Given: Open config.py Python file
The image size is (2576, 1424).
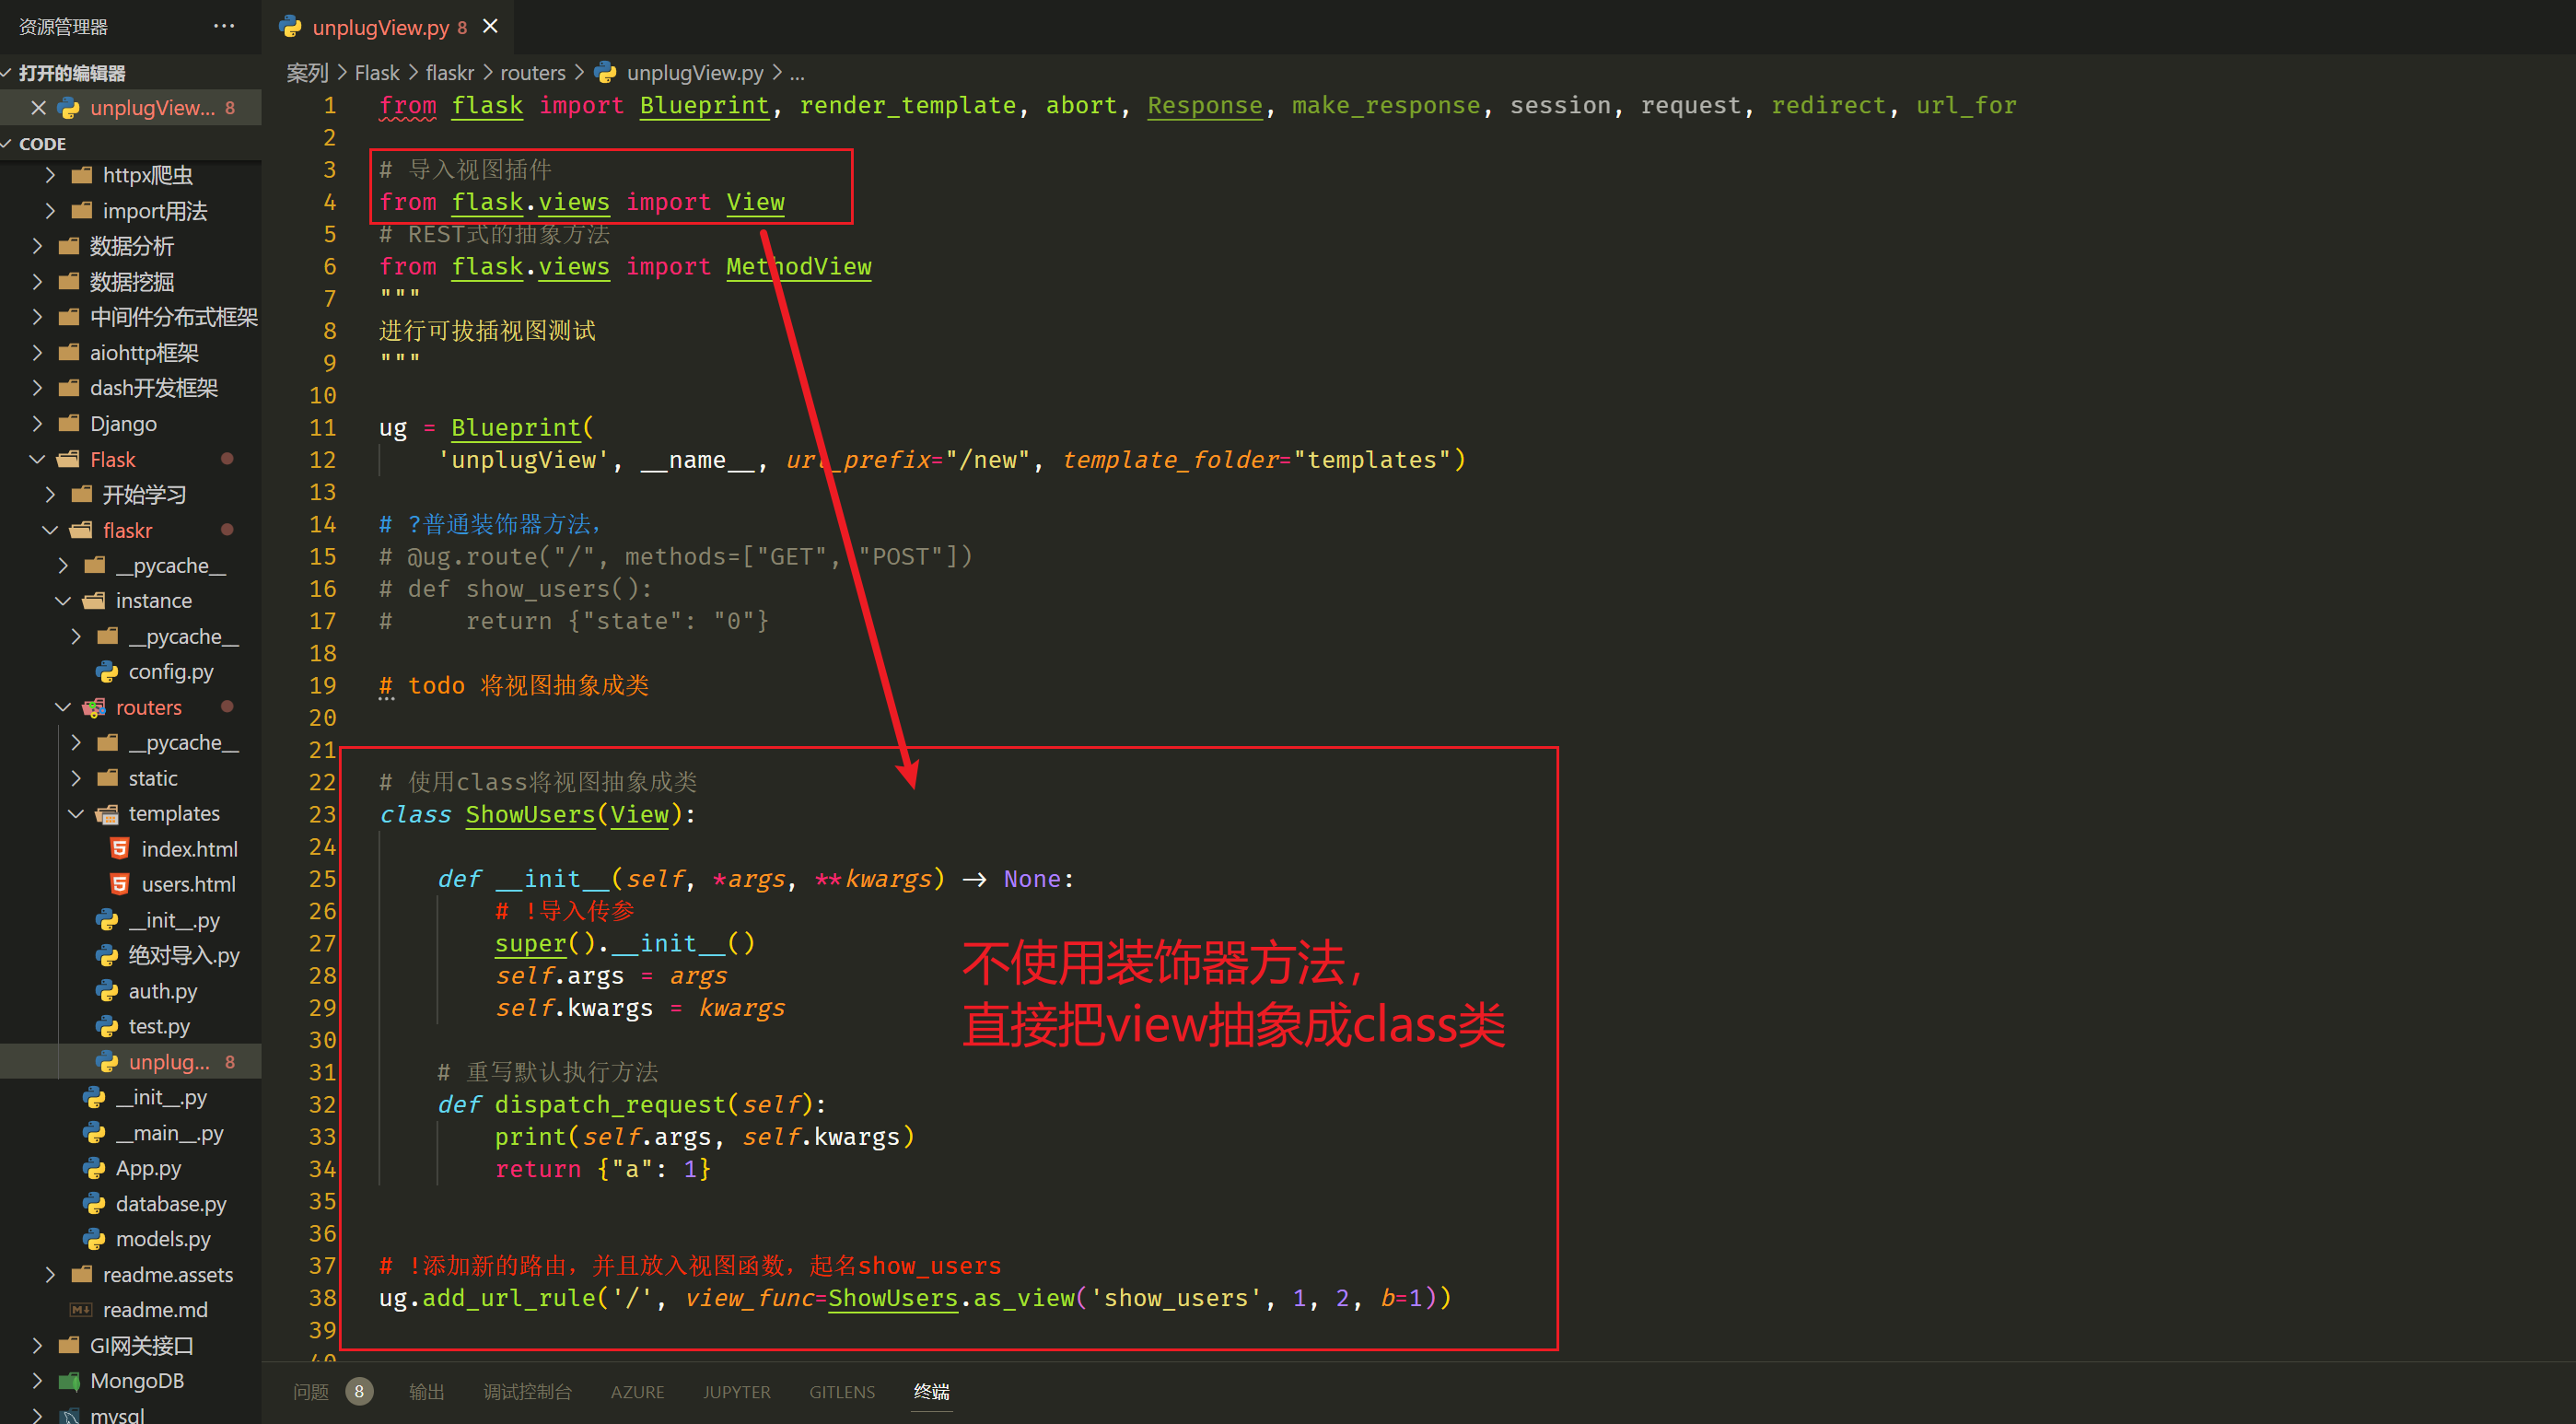Looking at the screenshot, I should click(x=170, y=672).
